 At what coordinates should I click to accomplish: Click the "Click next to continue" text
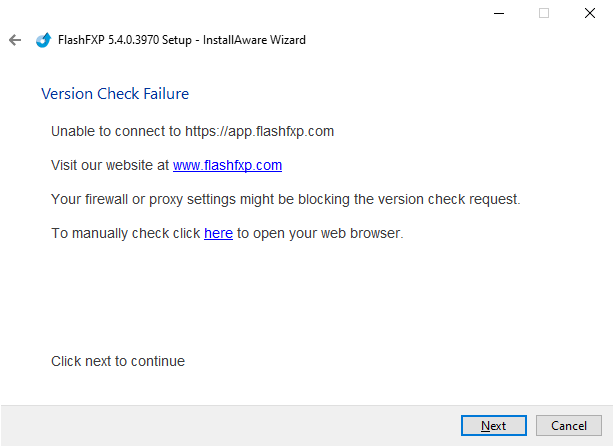pos(118,361)
